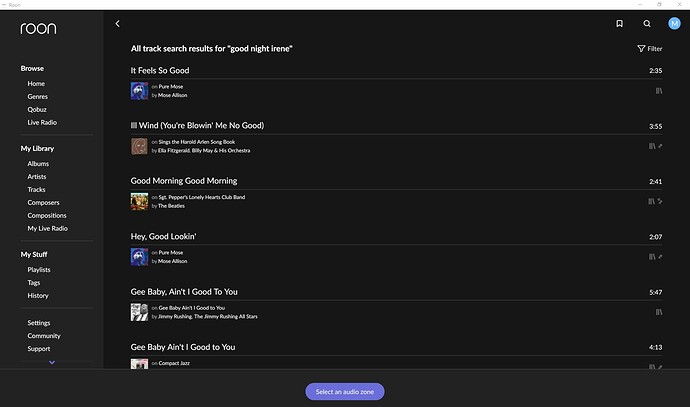The height and width of the screenshot is (407, 690).
Task: Open Playlists under My Stuff
Action: pos(39,270)
